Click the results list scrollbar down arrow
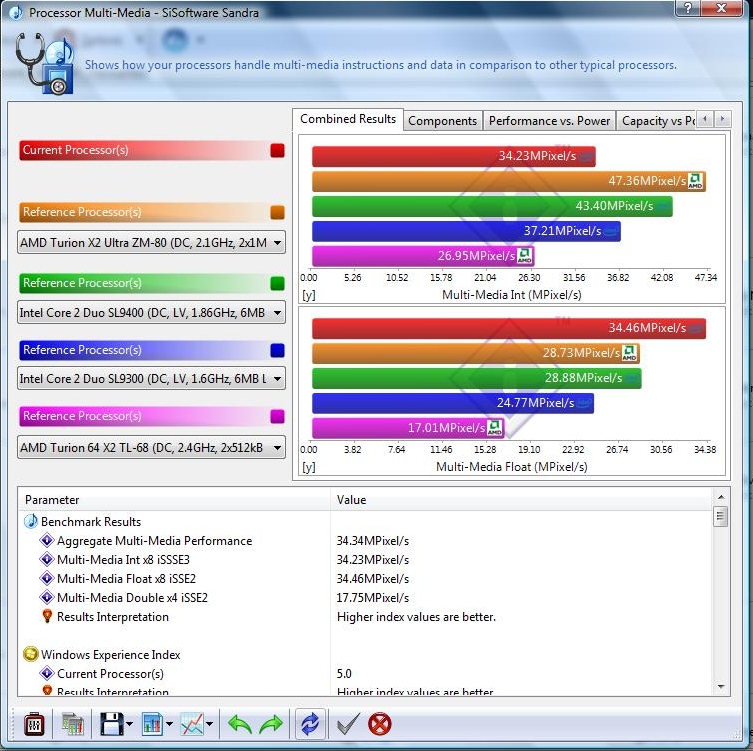The width and height of the screenshot is (753, 751). pos(720,686)
